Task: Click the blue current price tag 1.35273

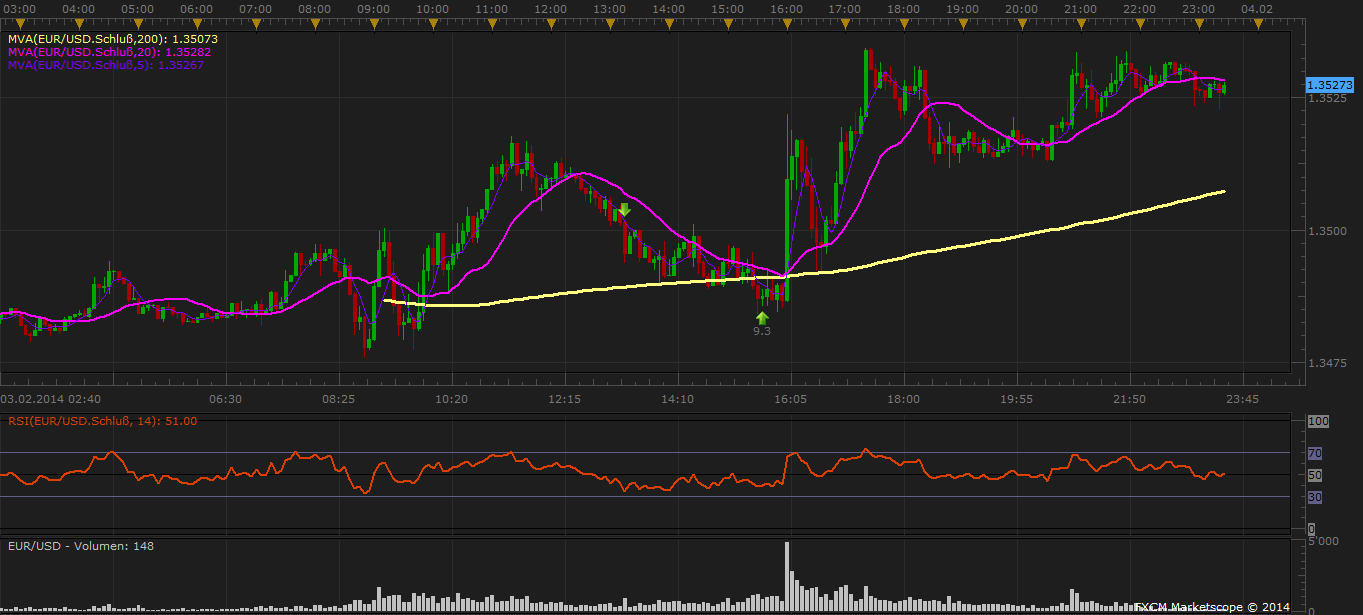Action: (1329, 86)
